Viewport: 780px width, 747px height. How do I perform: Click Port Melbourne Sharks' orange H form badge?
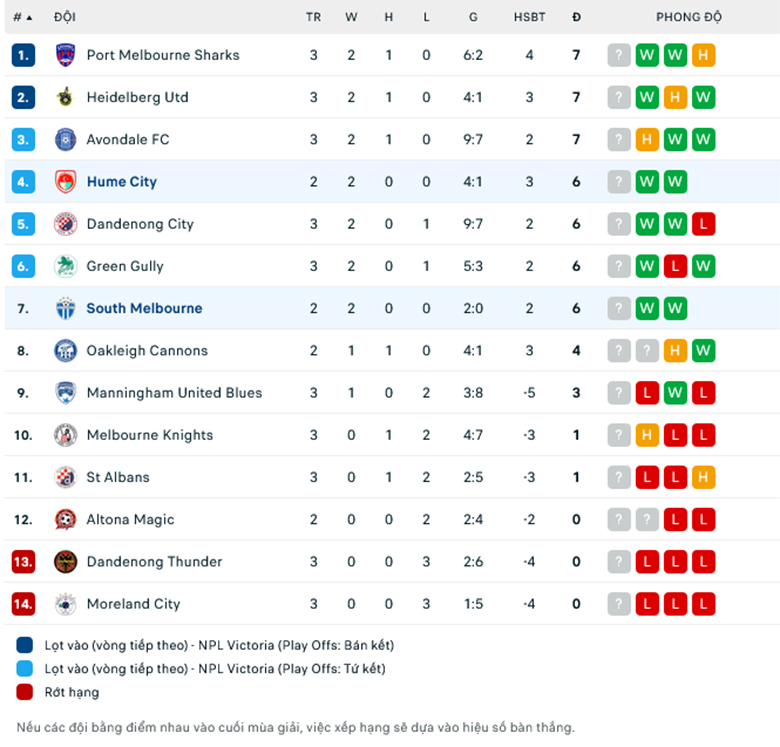[703, 55]
